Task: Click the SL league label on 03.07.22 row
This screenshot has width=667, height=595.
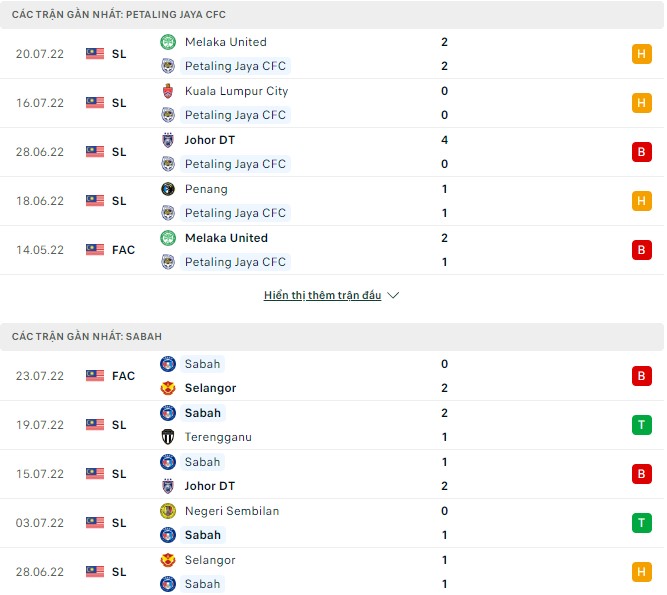Action: pos(119,523)
